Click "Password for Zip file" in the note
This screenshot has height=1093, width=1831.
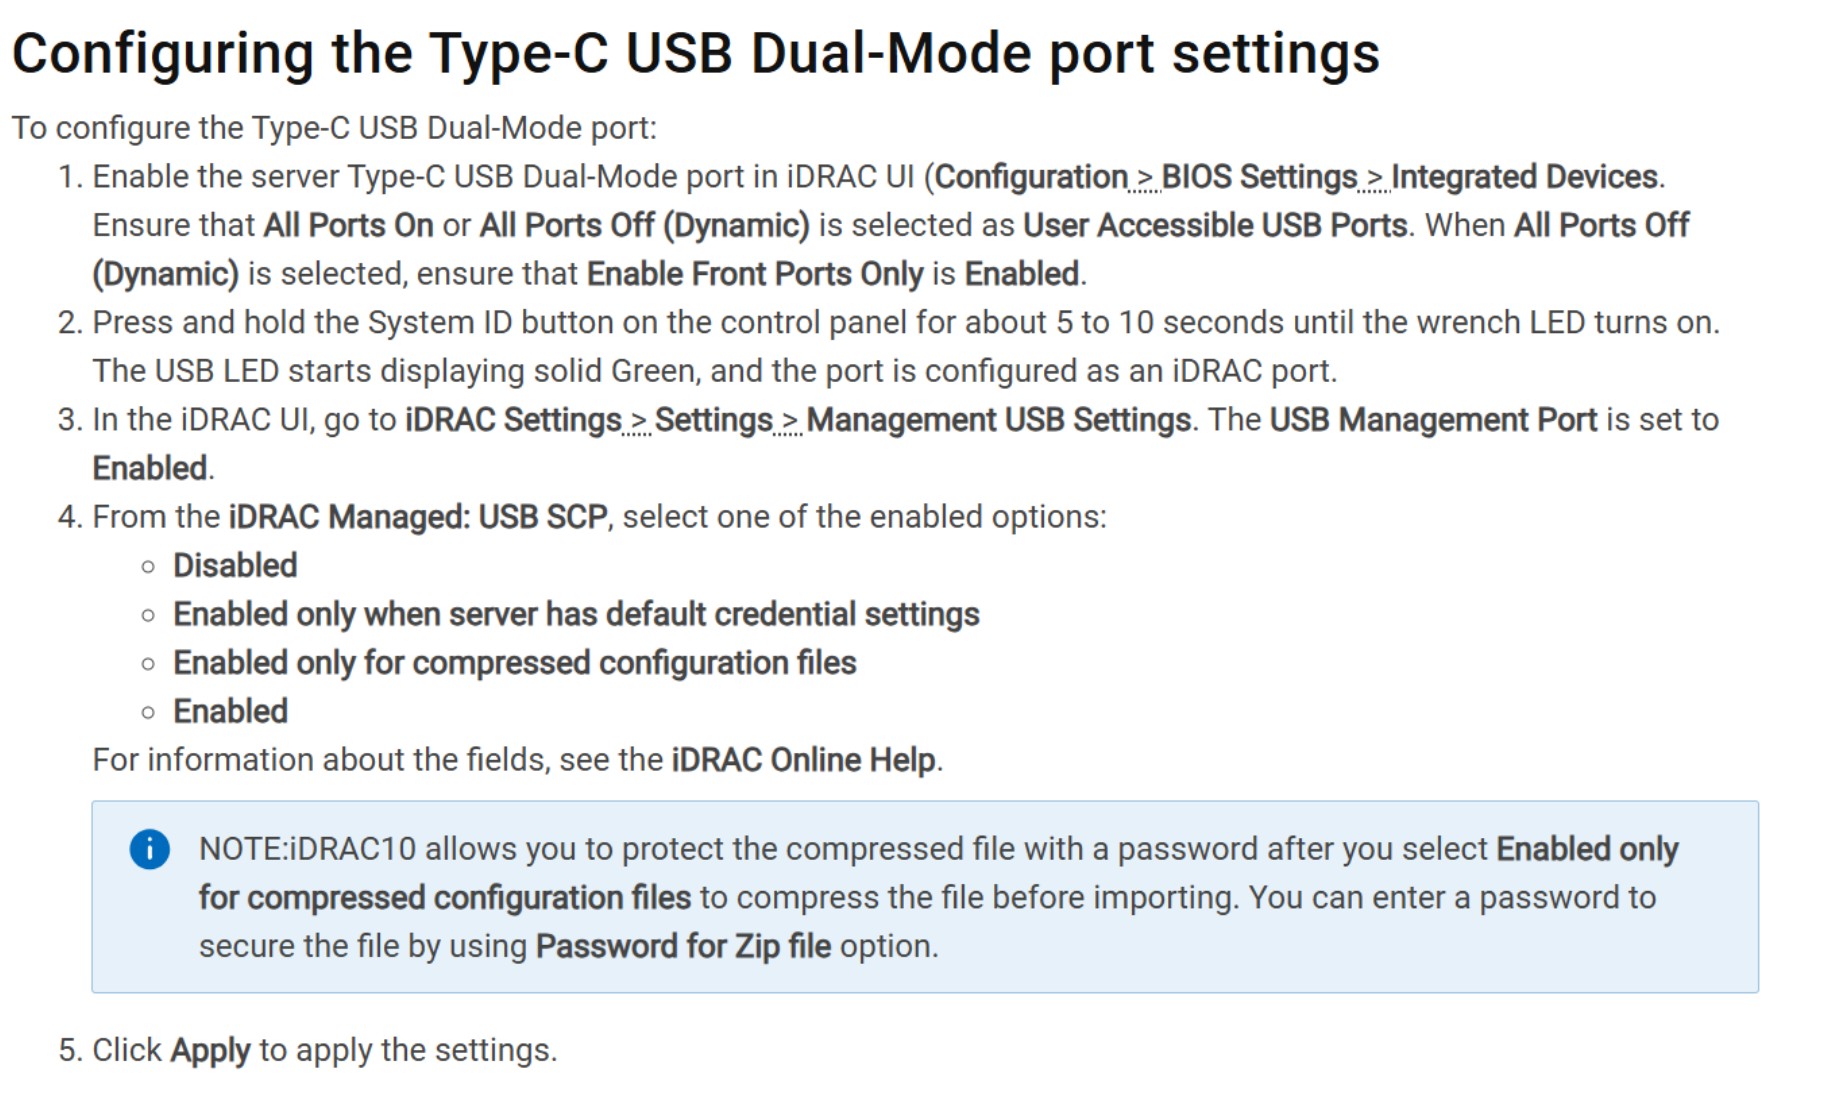(683, 946)
